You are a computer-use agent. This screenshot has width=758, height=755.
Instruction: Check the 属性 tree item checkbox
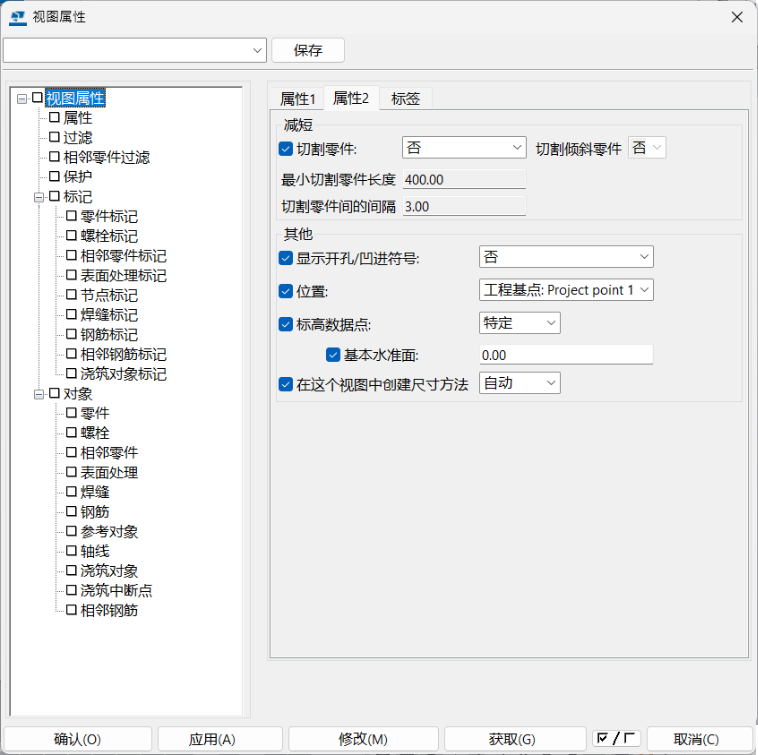click(55, 117)
